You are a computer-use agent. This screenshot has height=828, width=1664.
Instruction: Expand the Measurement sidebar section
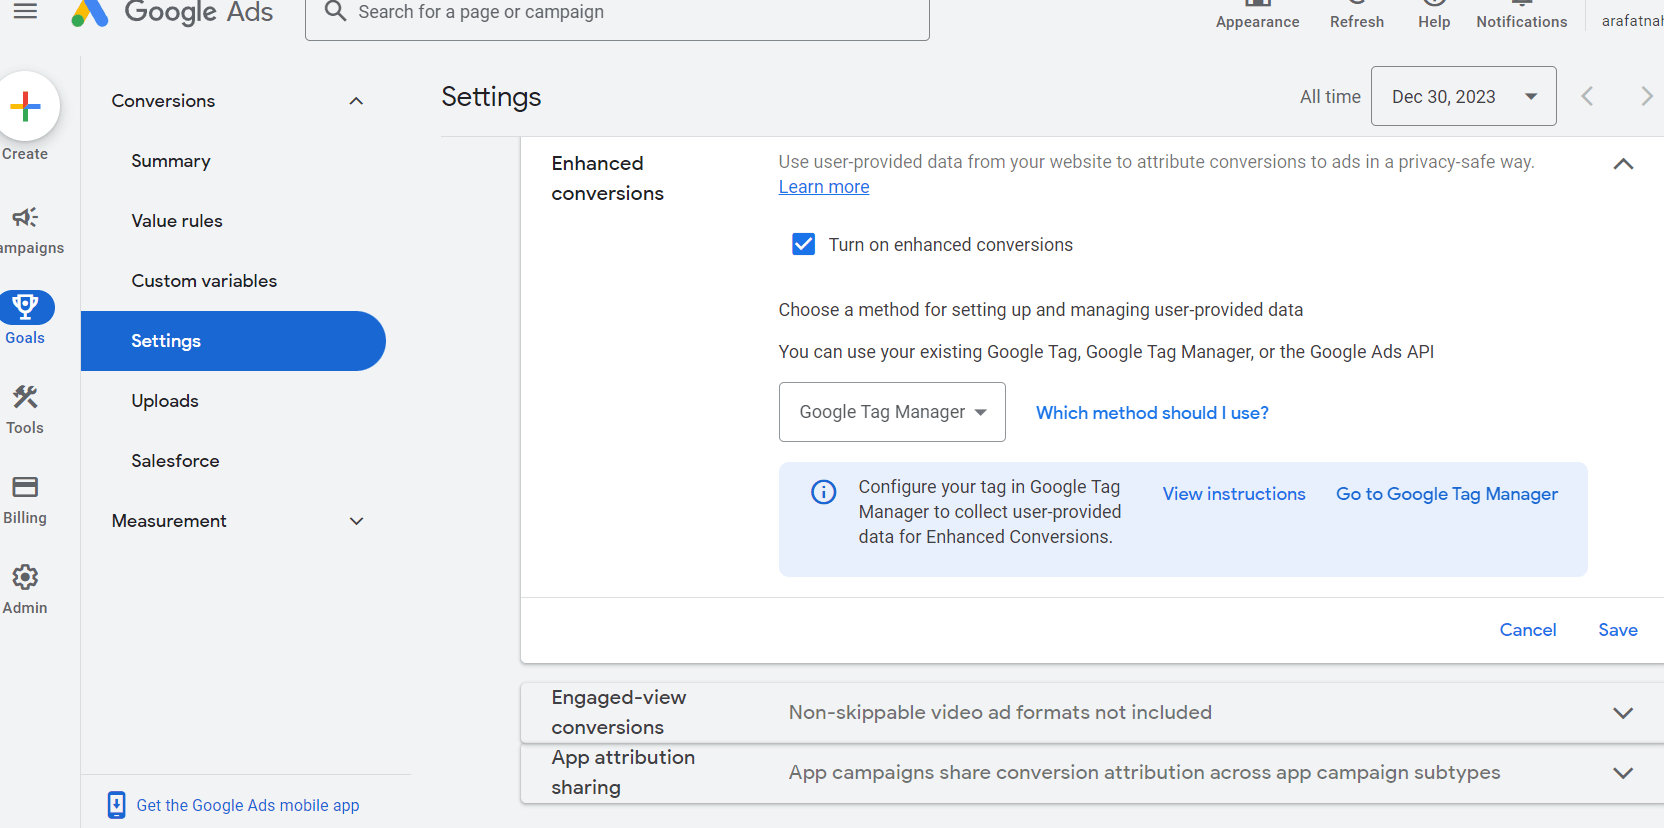(356, 521)
